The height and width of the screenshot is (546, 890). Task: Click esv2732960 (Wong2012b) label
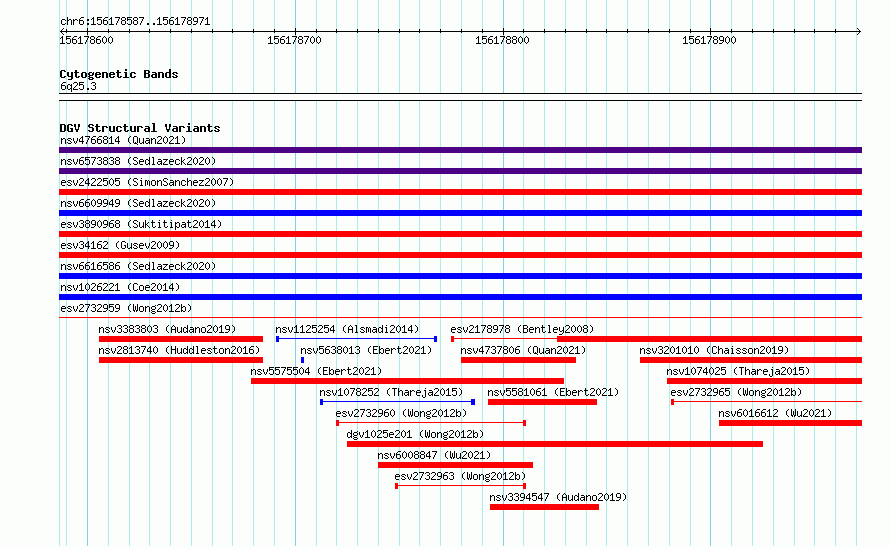401,413
